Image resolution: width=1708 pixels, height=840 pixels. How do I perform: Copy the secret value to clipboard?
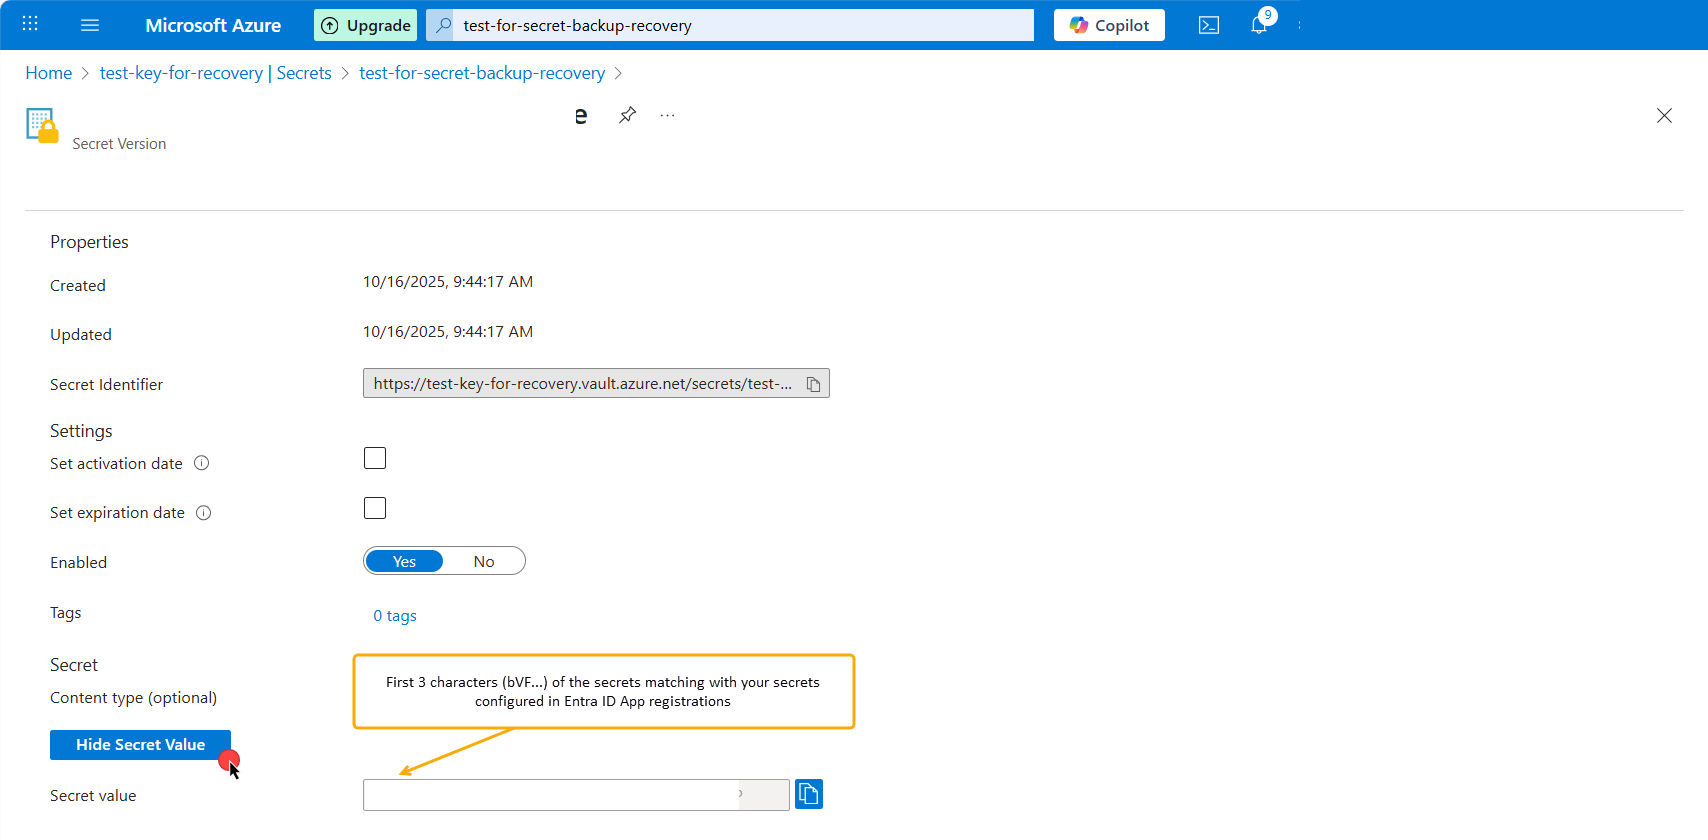tap(809, 794)
